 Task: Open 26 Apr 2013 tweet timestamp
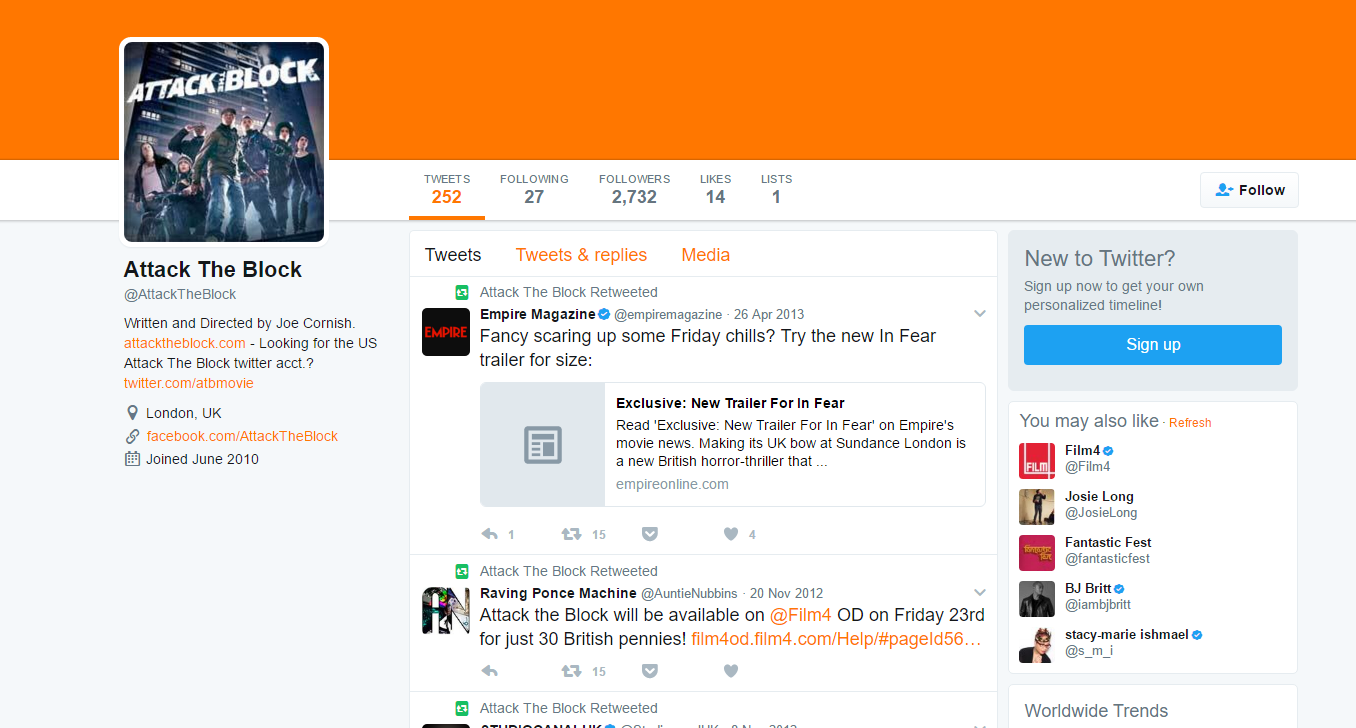[x=769, y=314]
